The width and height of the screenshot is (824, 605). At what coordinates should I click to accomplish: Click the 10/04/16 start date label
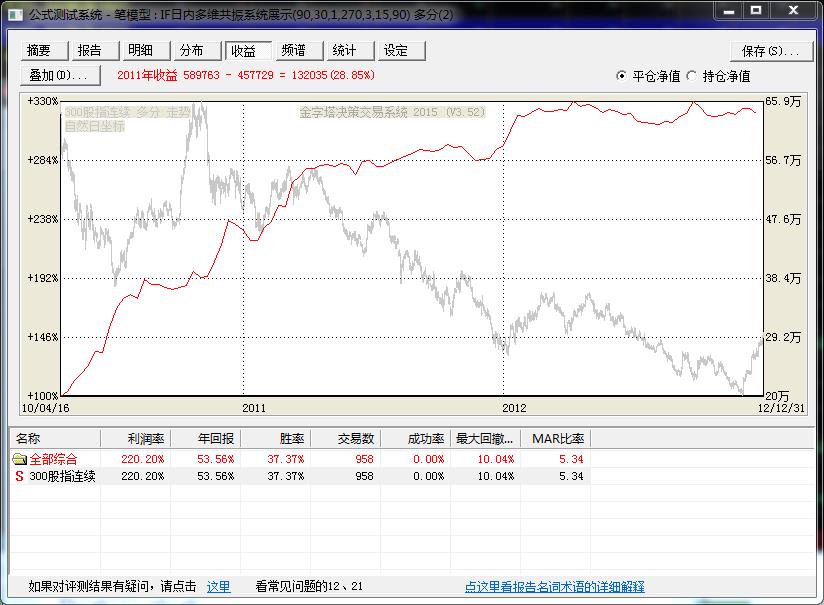point(45,408)
